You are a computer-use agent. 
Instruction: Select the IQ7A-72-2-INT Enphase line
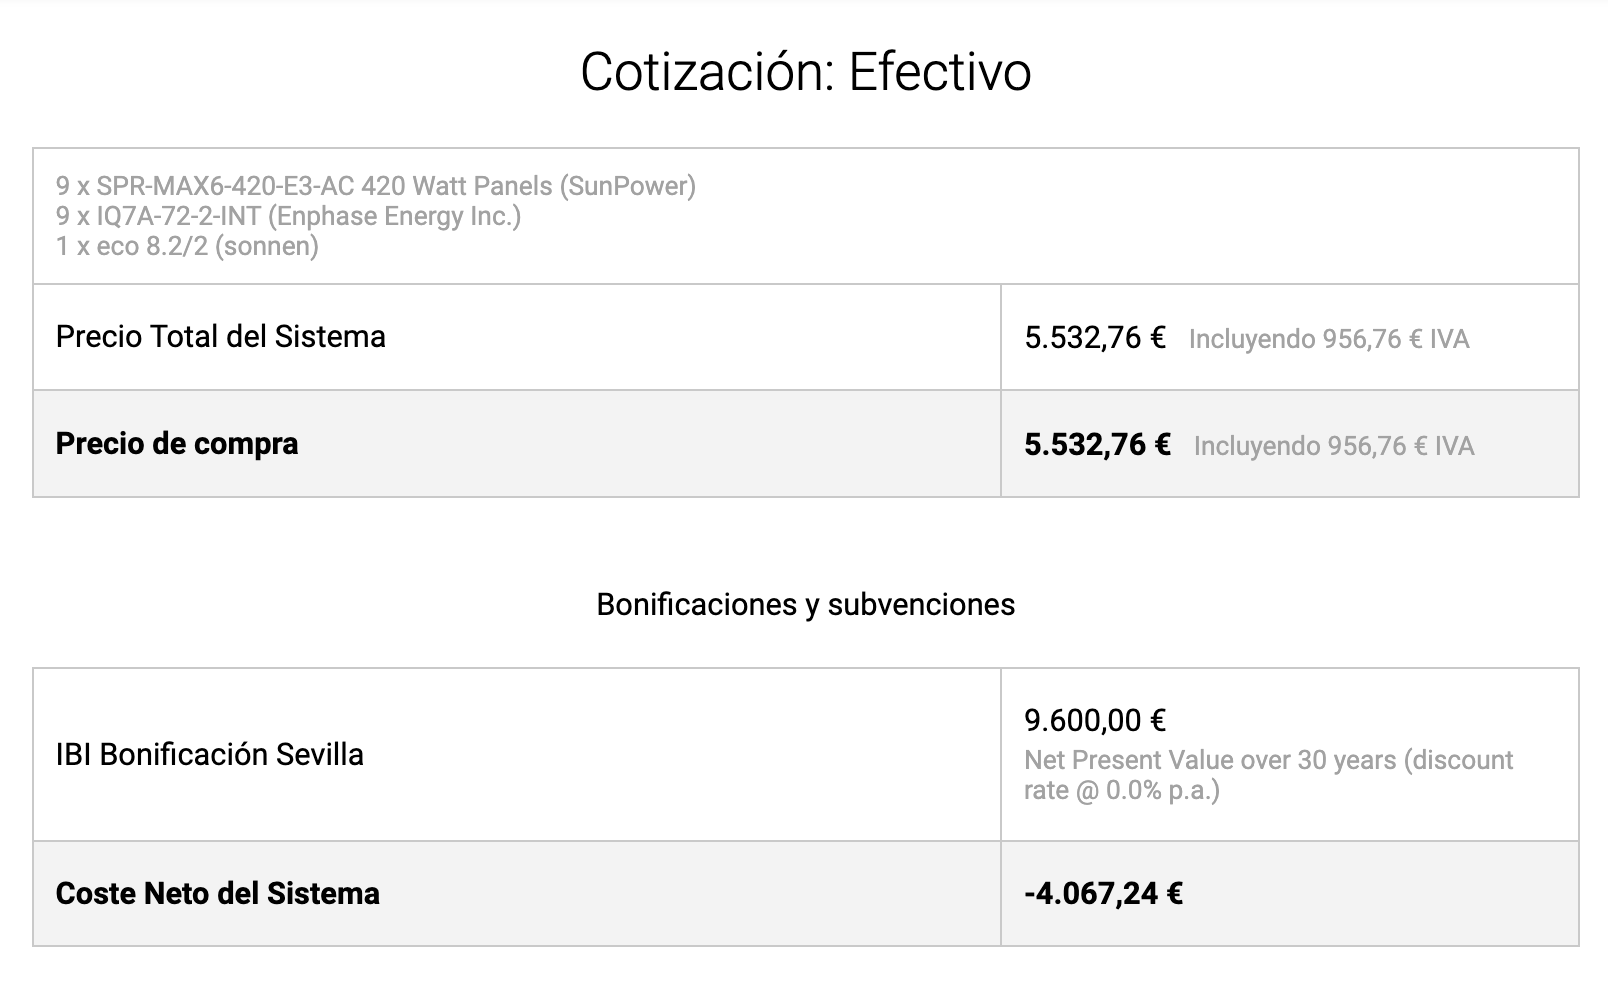click(288, 216)
